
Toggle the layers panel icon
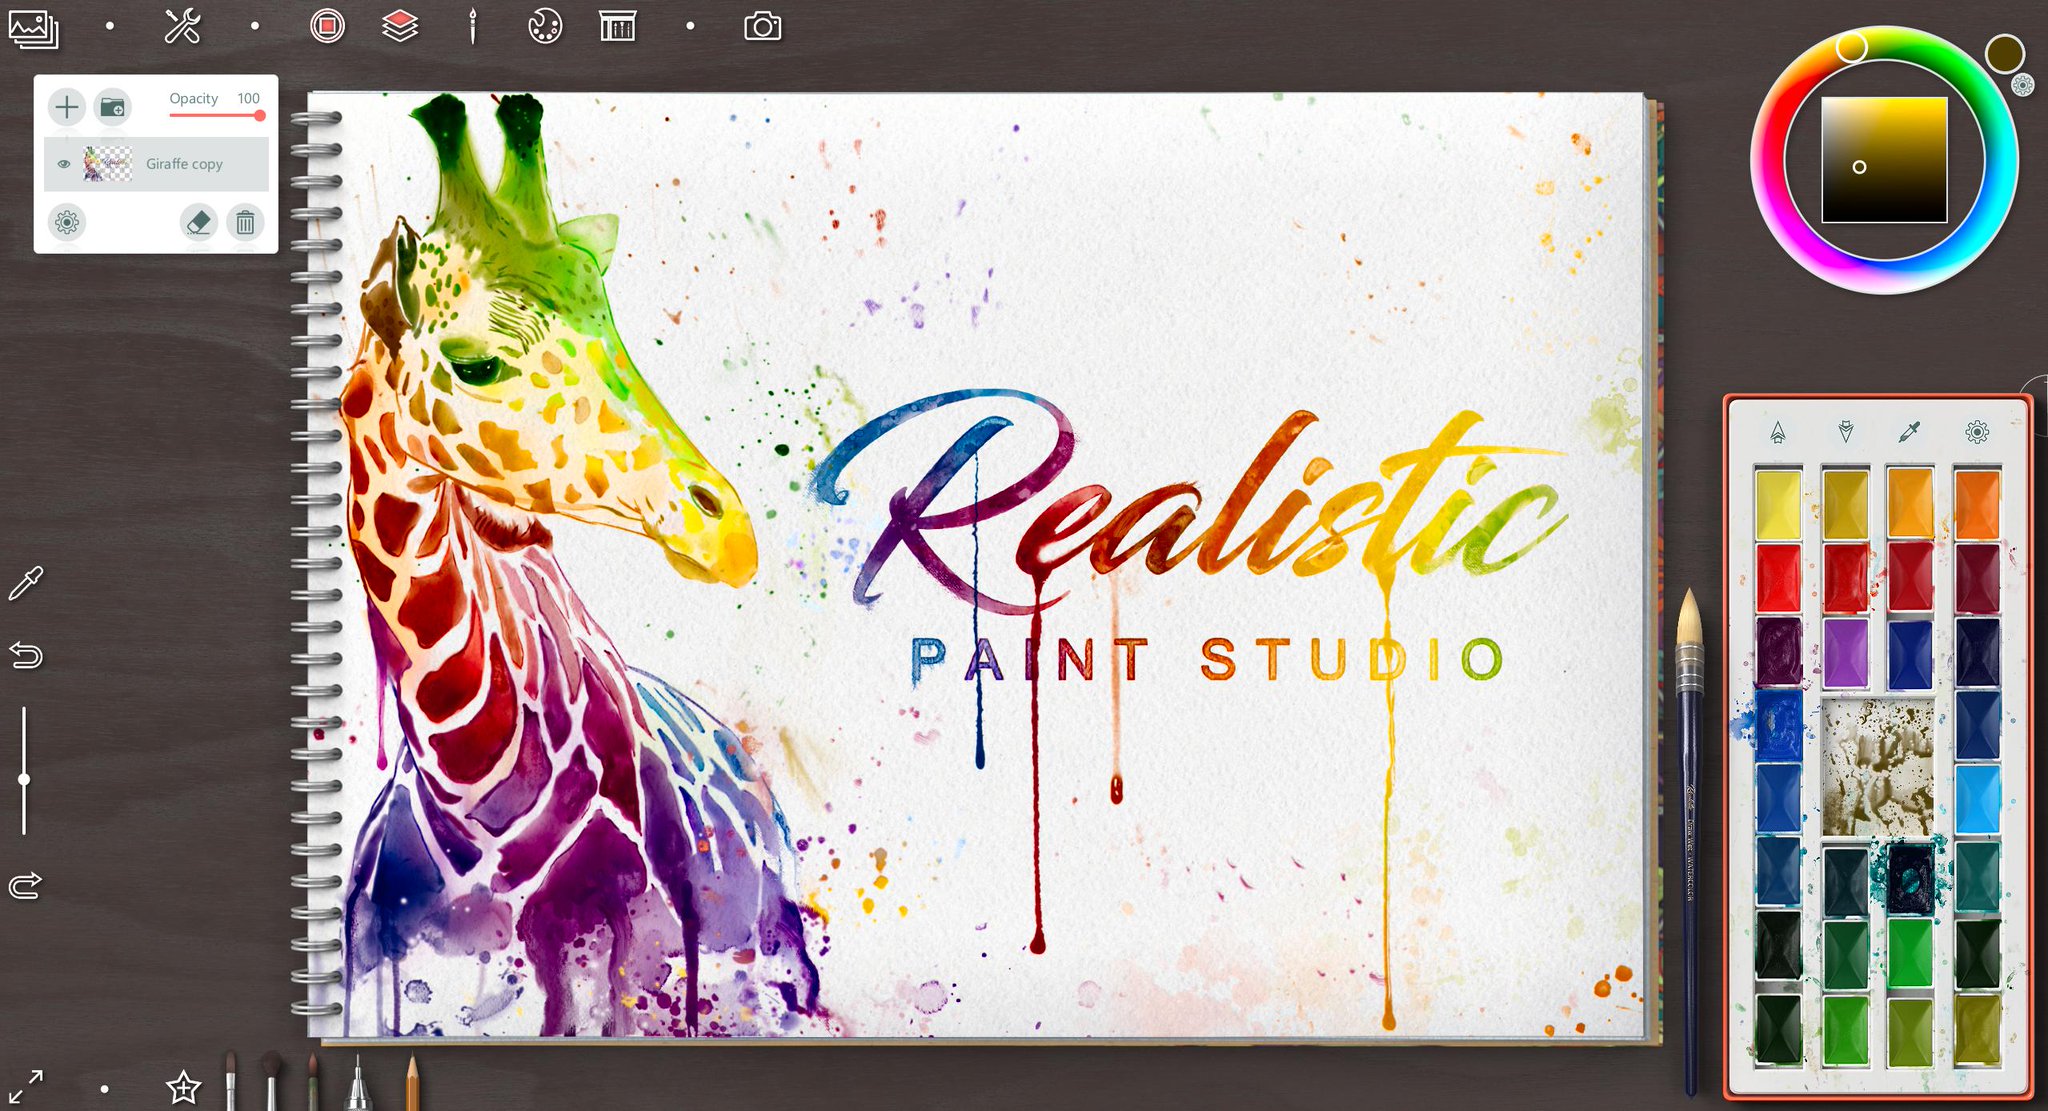(400, 26)
